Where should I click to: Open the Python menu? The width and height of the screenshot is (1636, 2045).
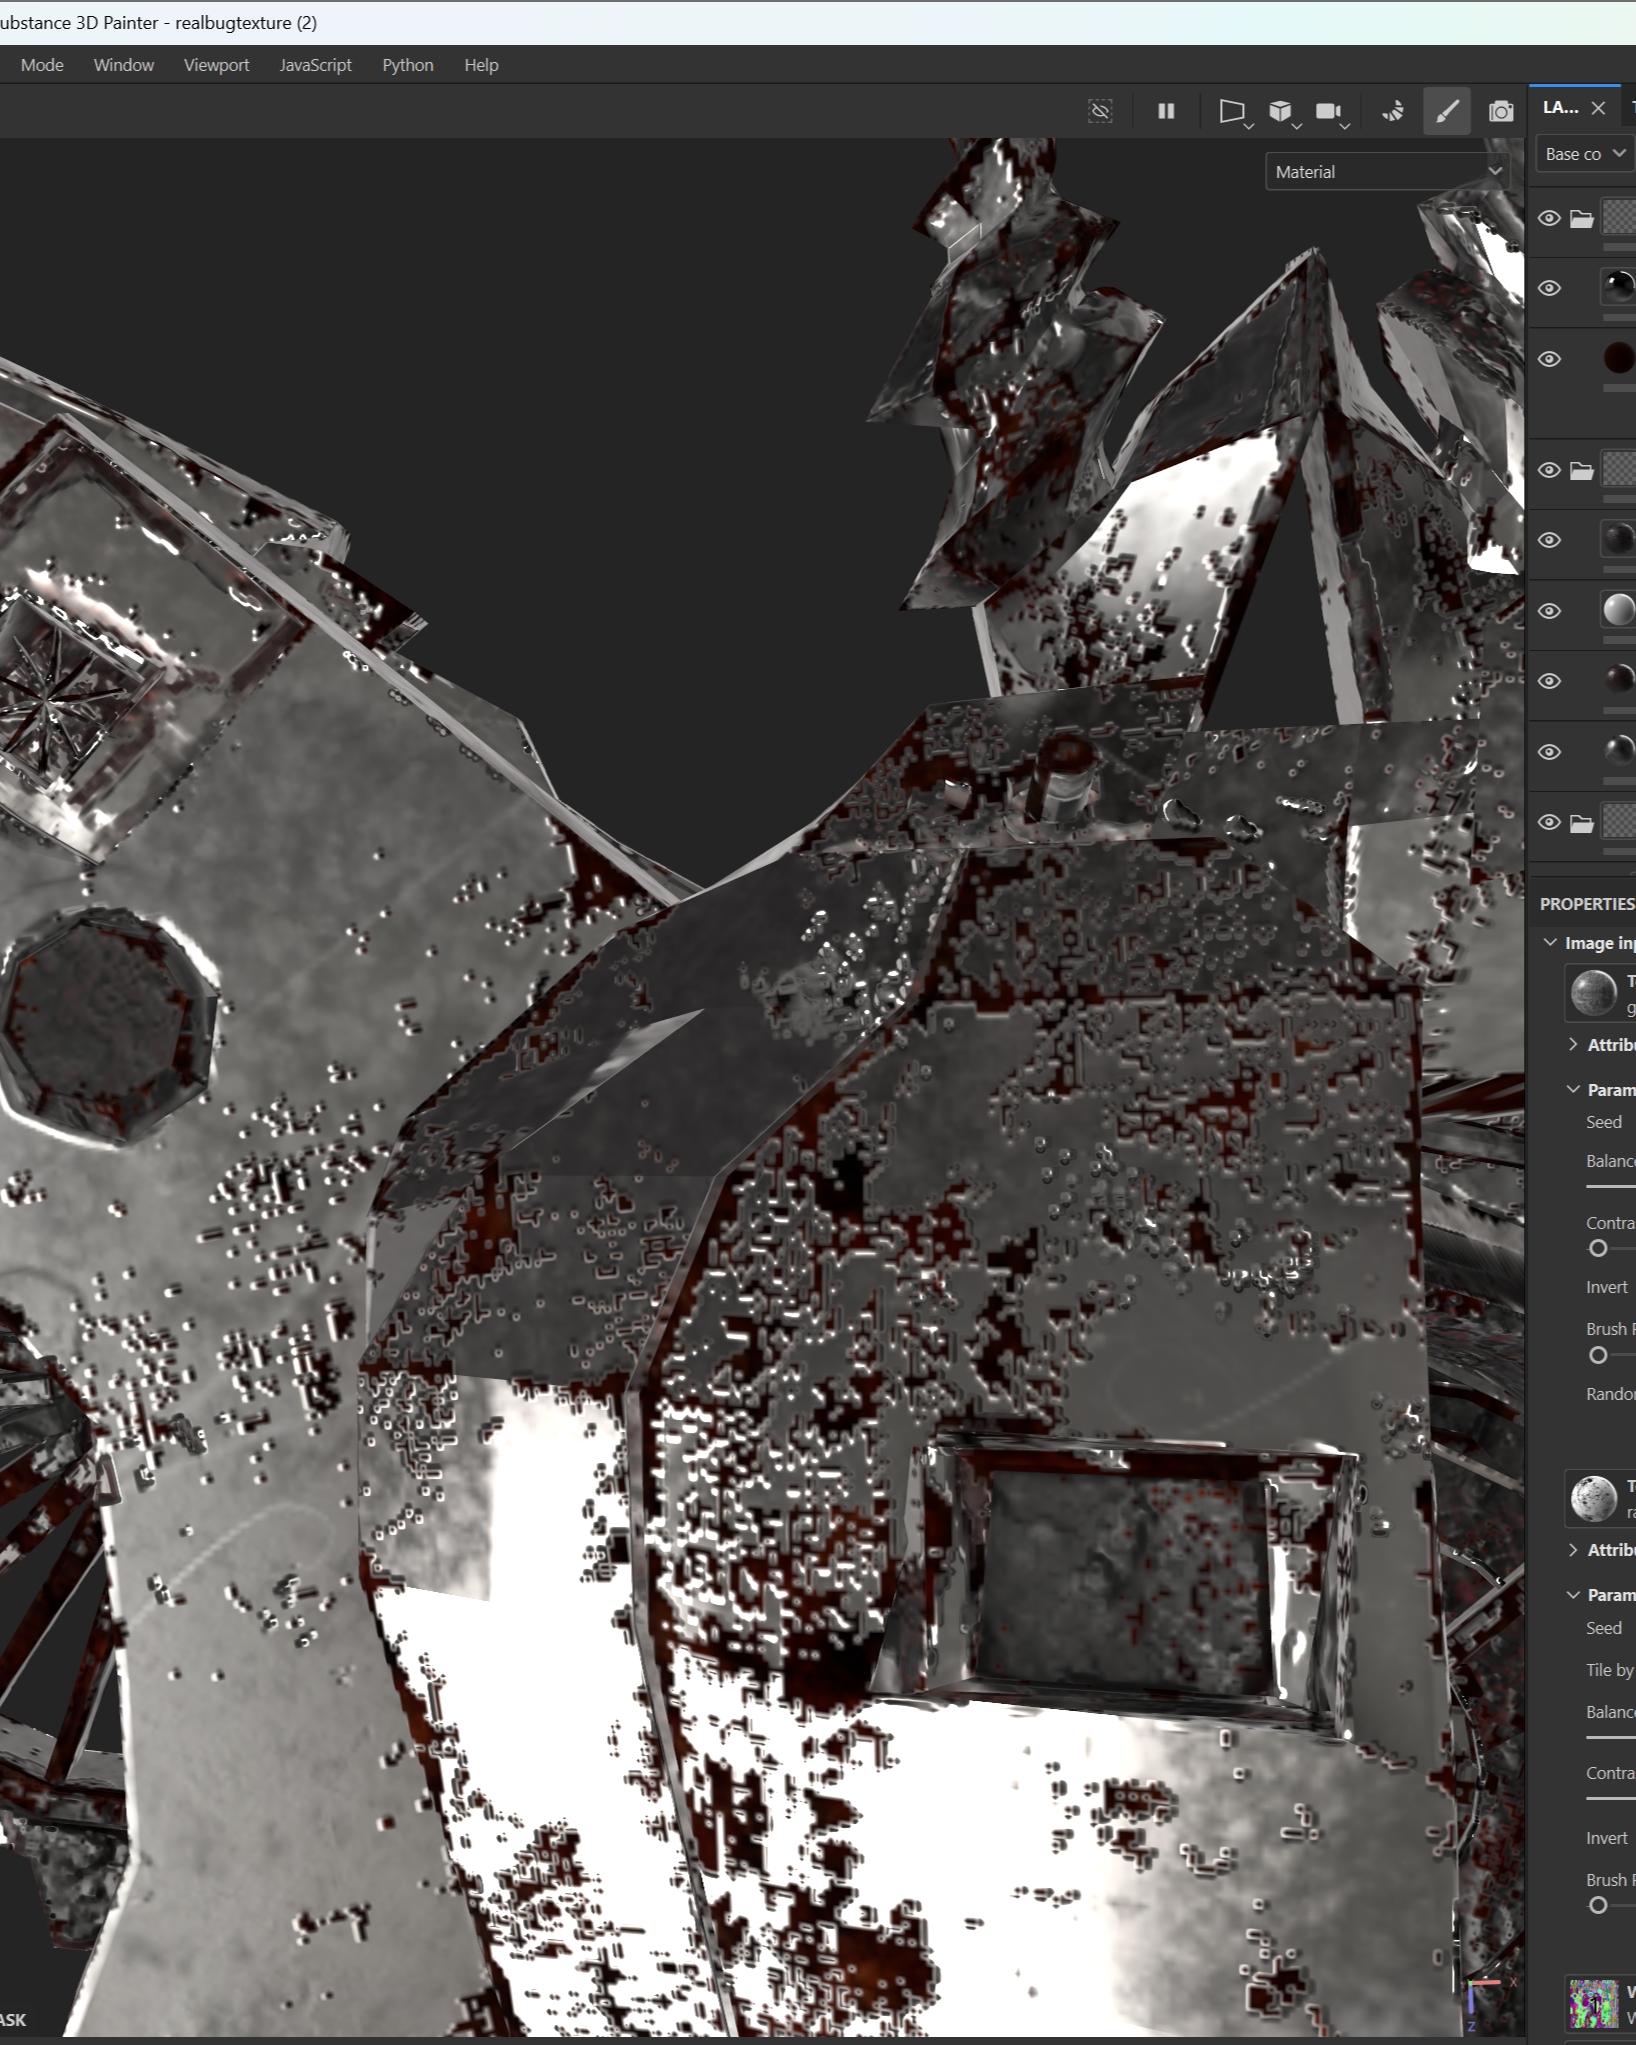tap(408, 65)
